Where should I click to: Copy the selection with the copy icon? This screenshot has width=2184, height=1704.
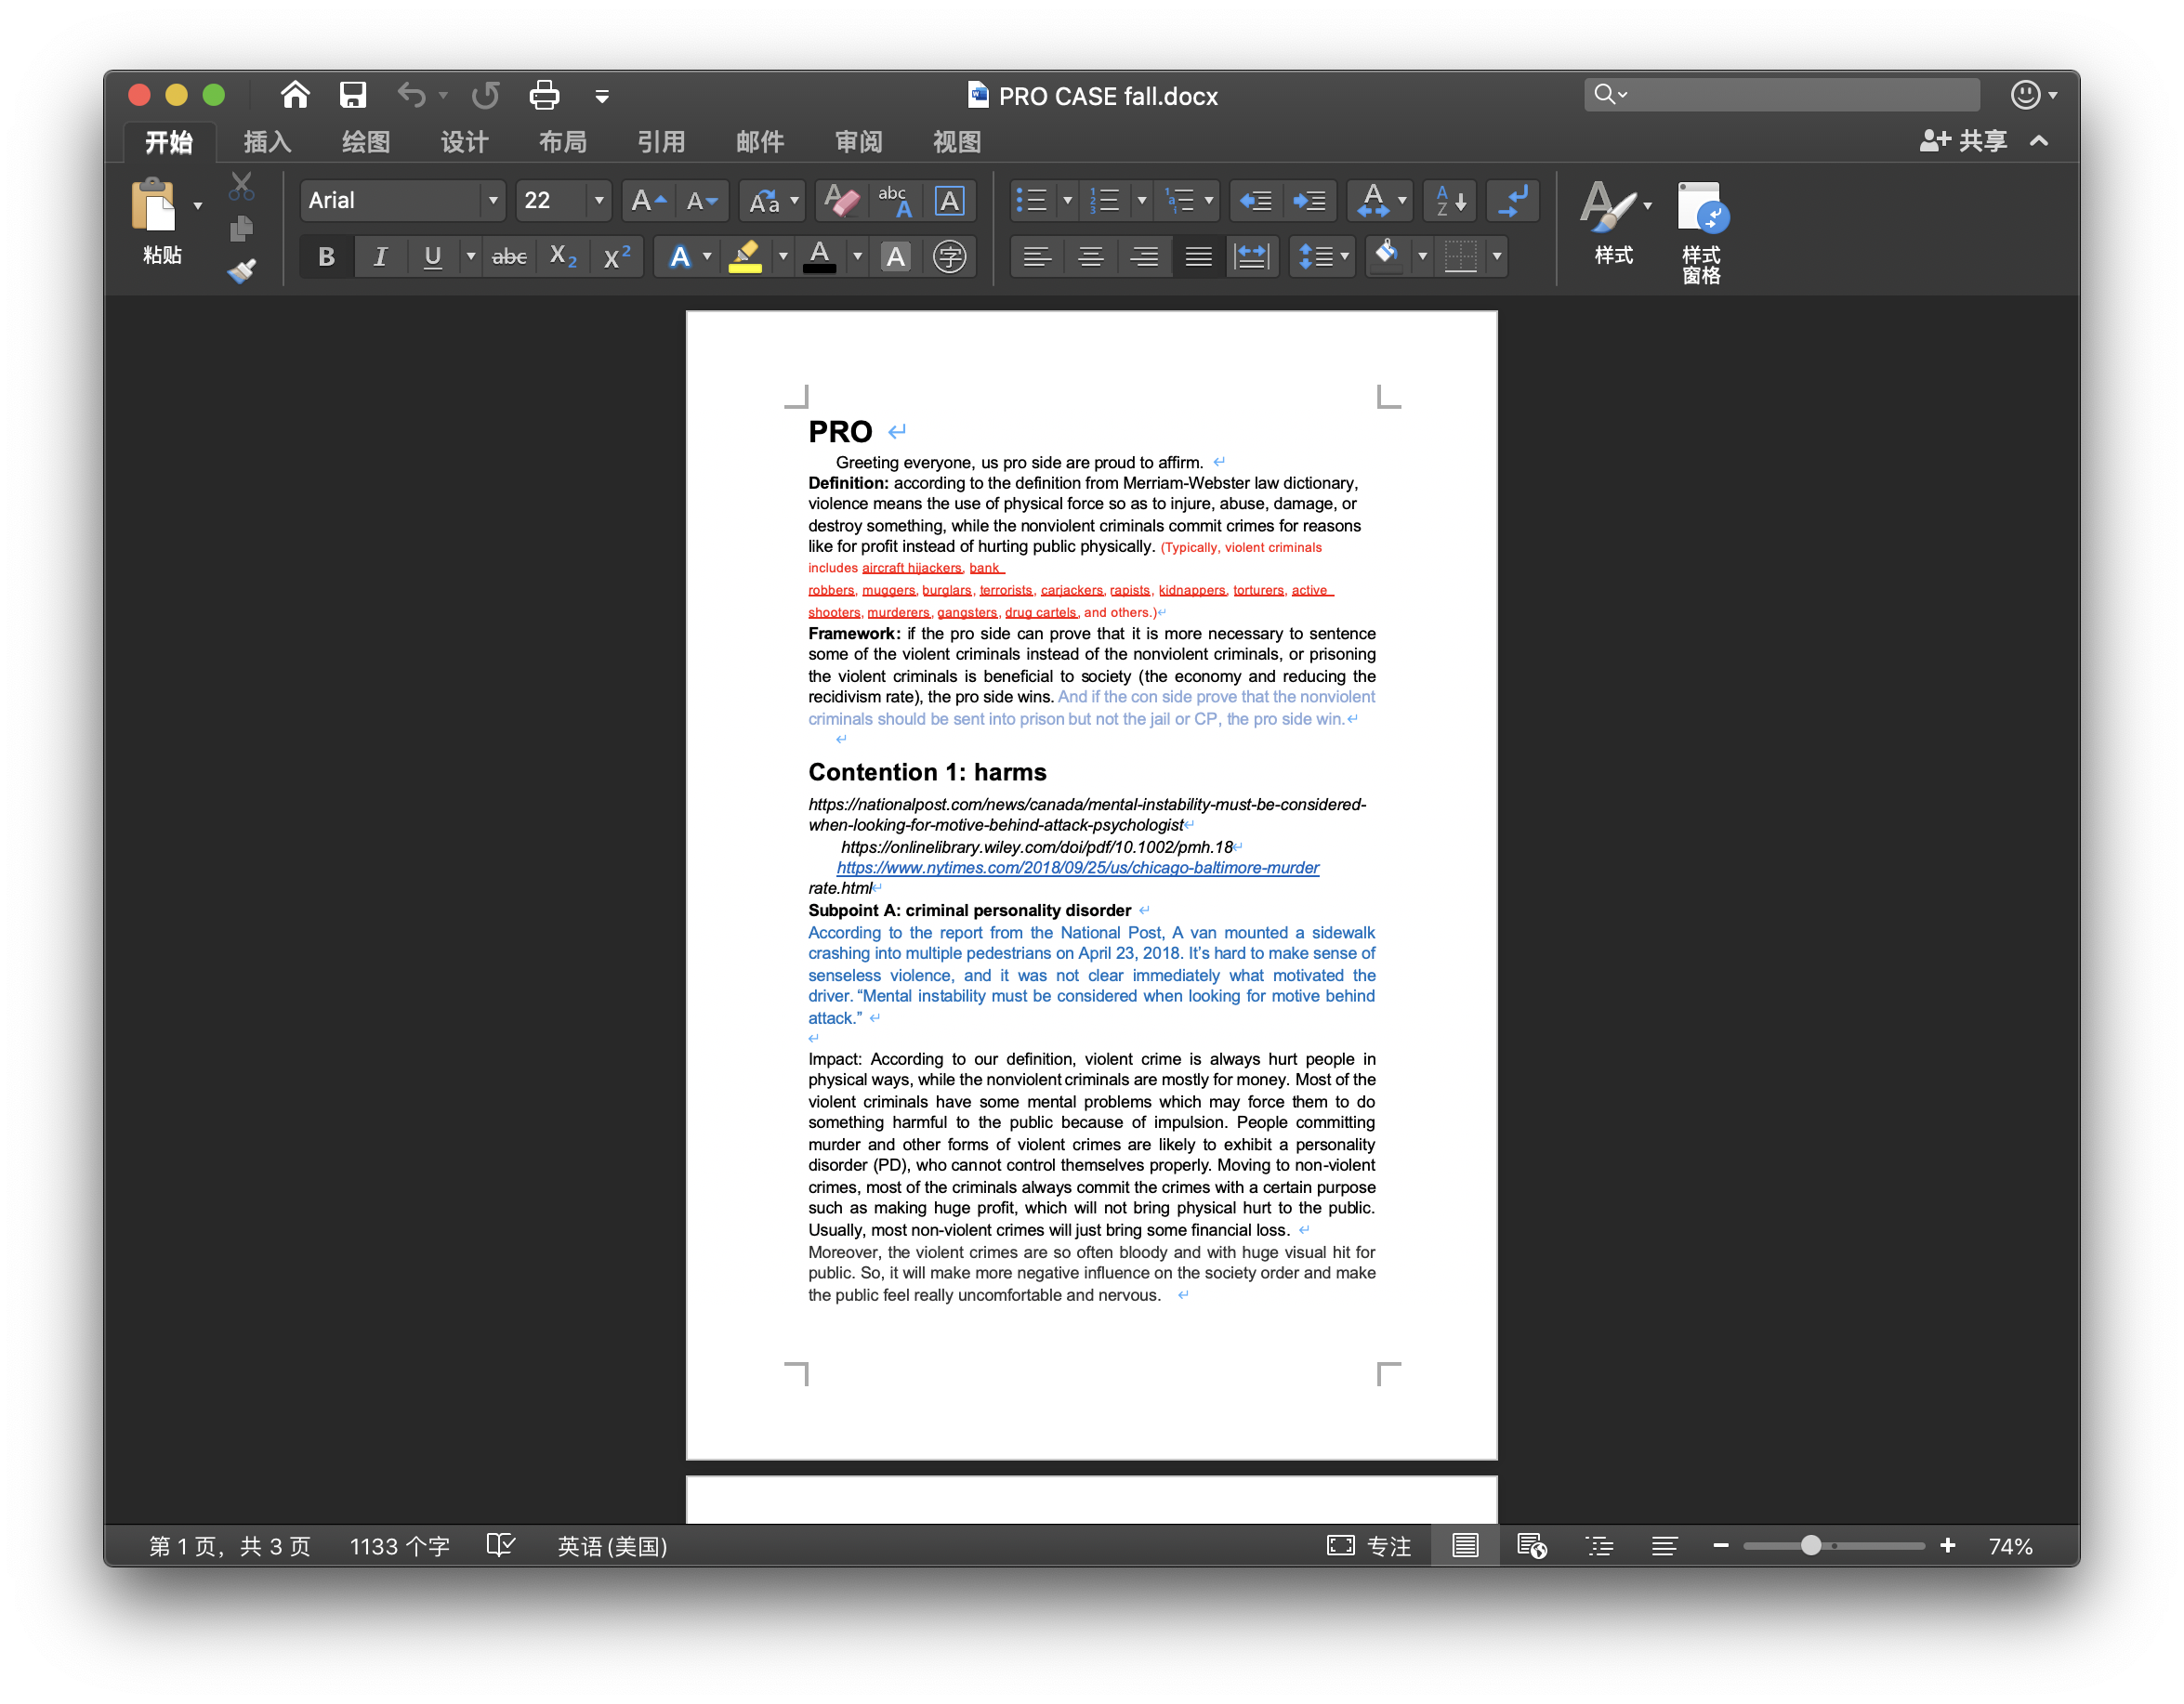241,229
